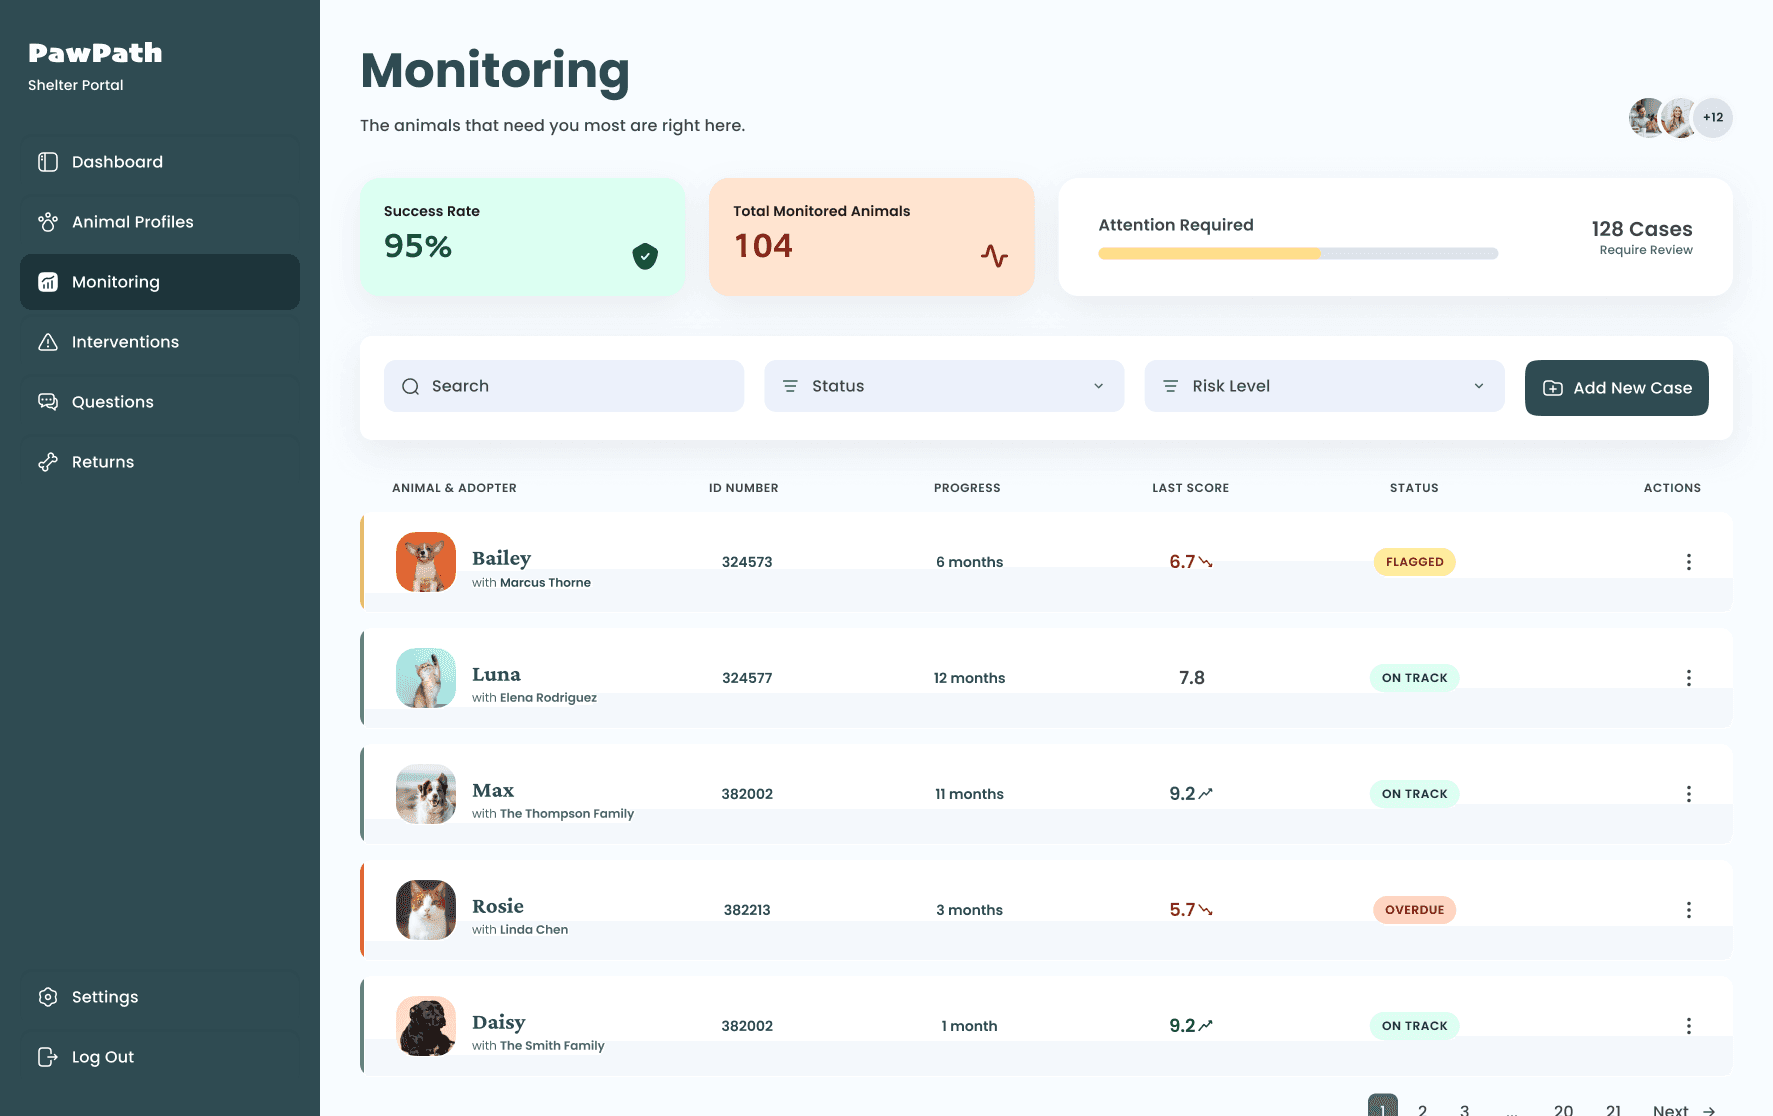This screenshot has width=1773, height=1116.
Task: Click Bailey's profile photo
Action: (426, 562)
